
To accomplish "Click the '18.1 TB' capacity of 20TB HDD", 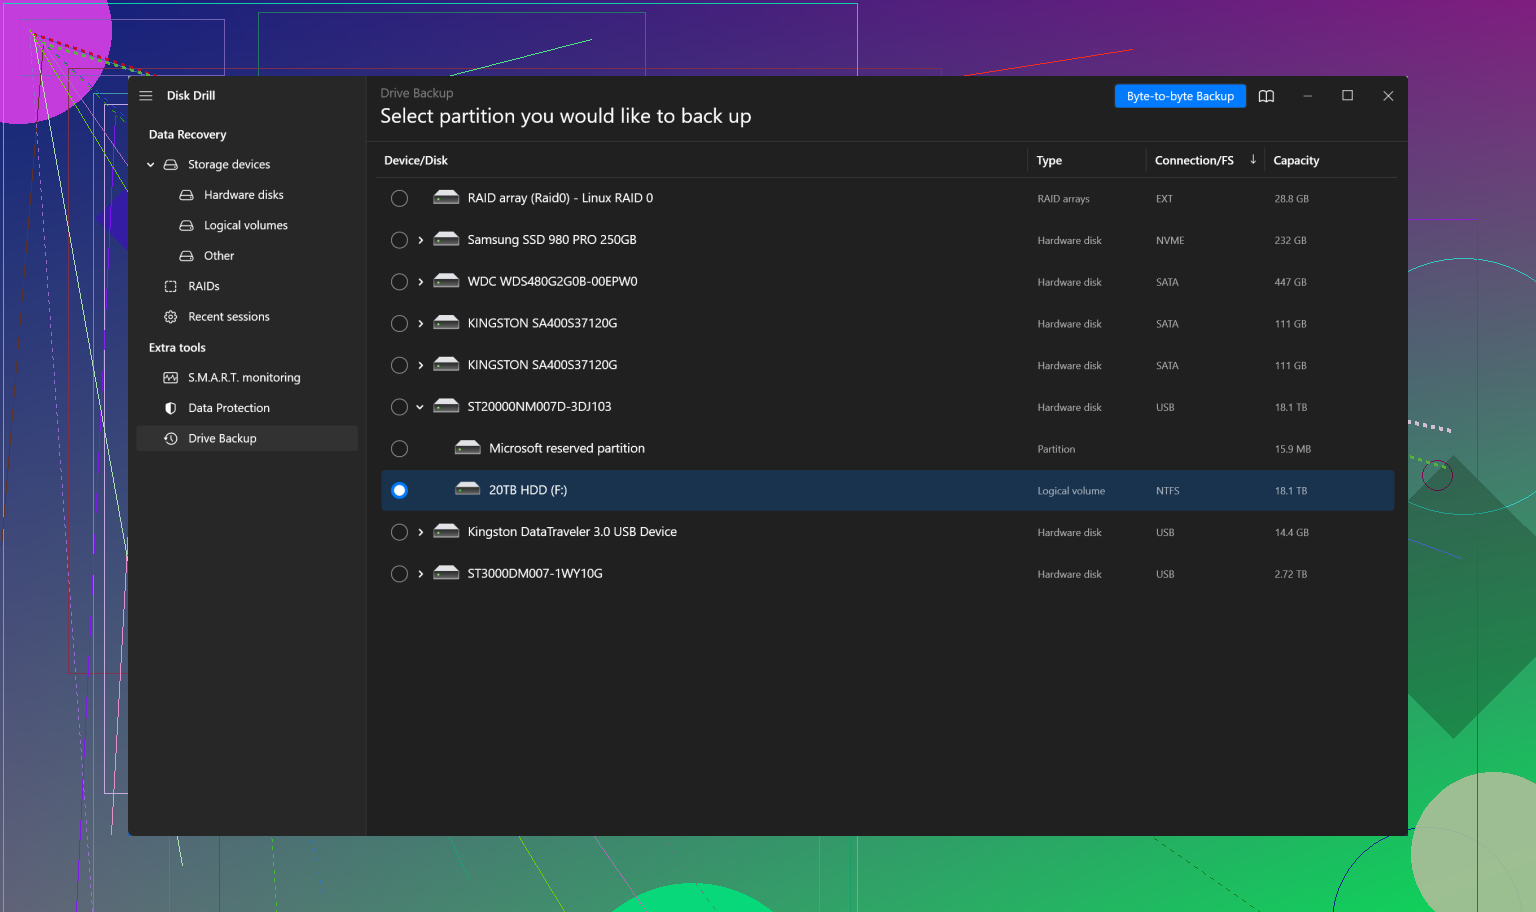I will (x=1291, y=491).
